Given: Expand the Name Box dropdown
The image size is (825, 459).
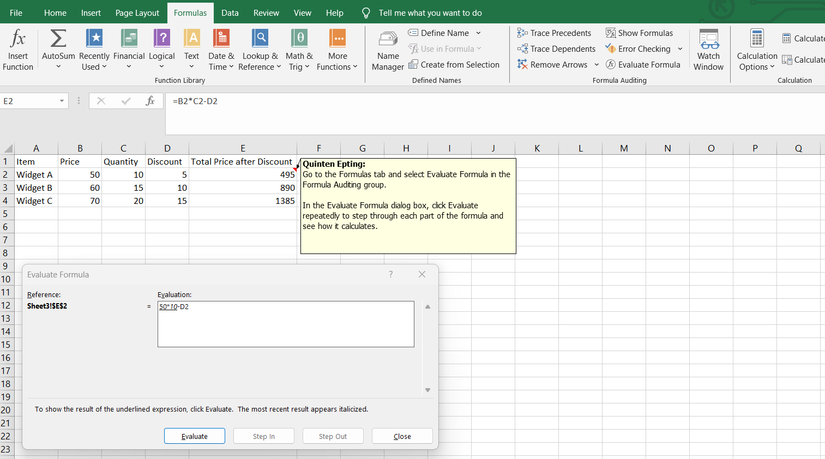Looking at the screenshot, I should (62, 101).
